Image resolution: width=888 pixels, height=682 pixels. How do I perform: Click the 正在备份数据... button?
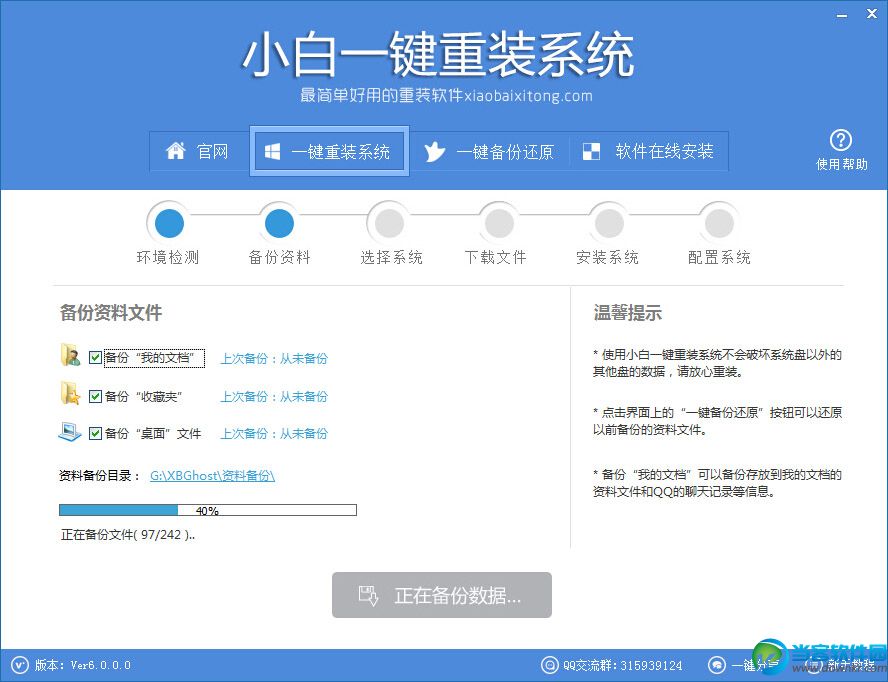coord(442,595)
